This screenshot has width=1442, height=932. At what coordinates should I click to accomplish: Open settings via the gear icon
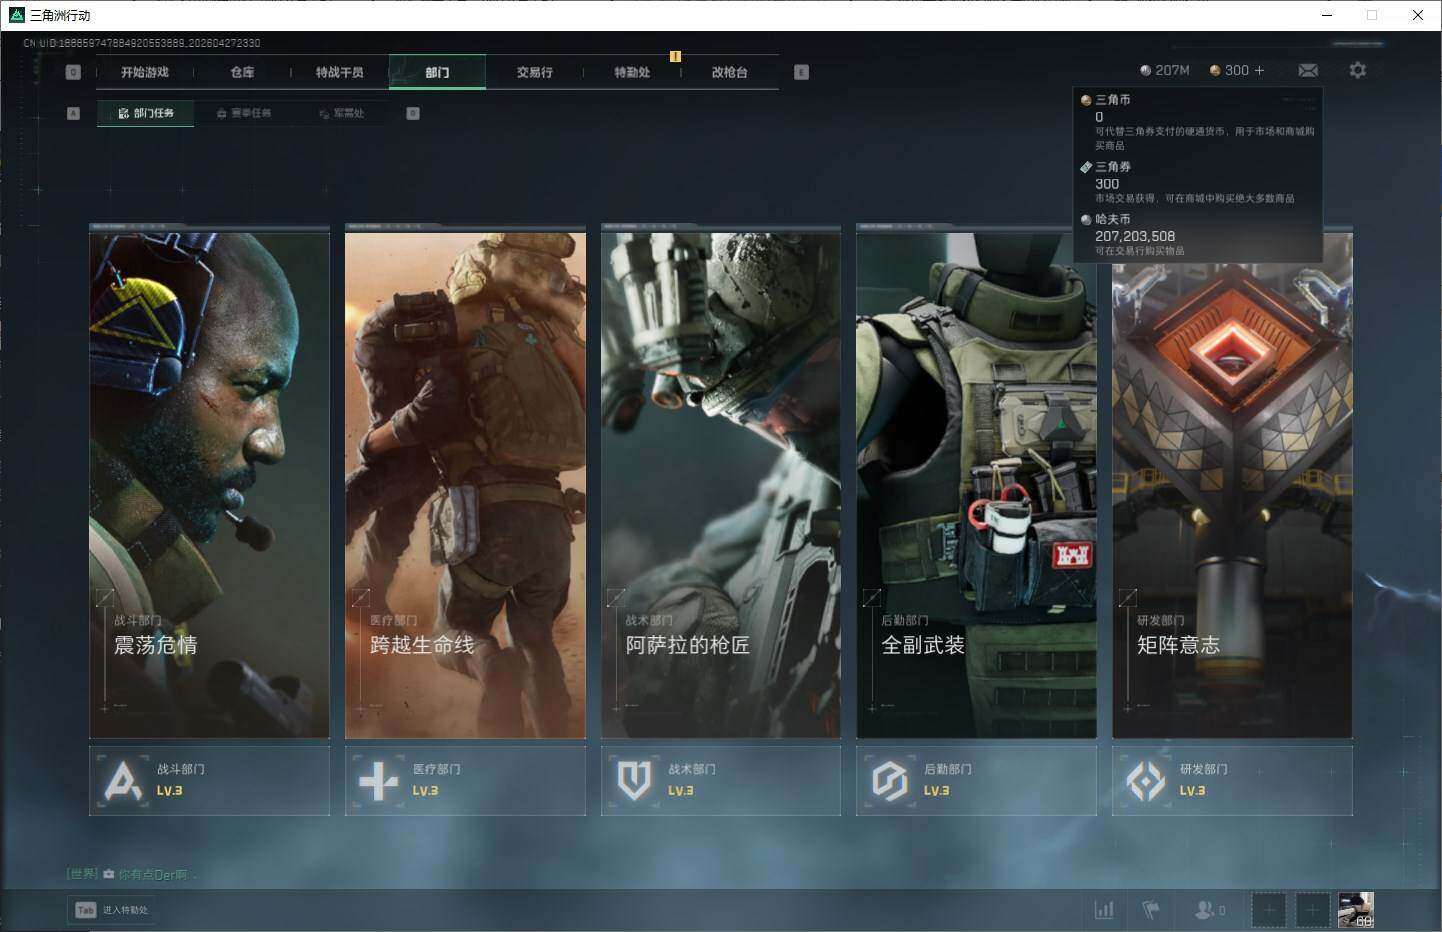(1357, 70)
